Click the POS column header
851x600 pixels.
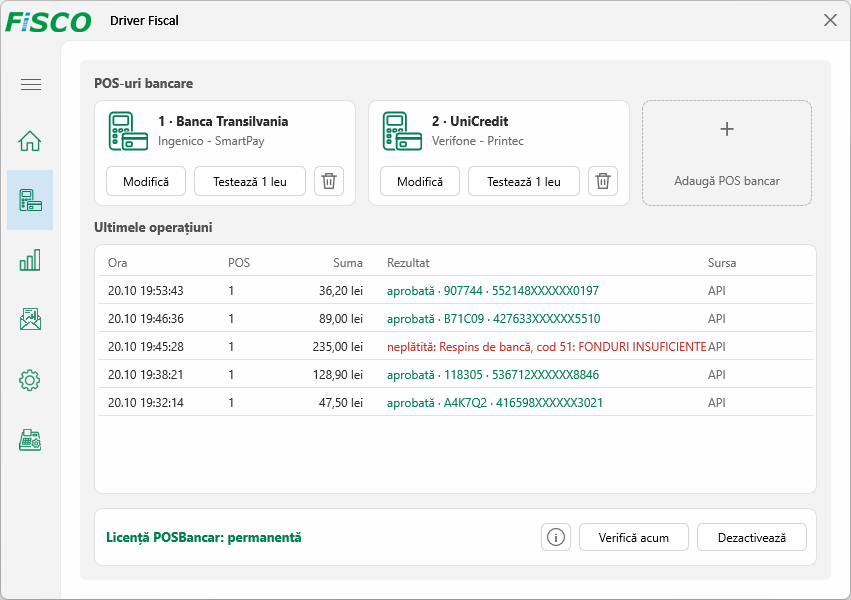239,263
